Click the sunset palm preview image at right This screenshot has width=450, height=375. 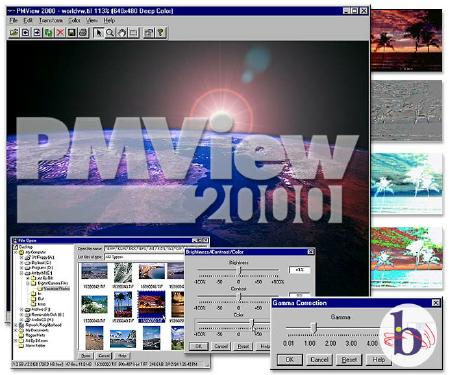coord(406,40)
